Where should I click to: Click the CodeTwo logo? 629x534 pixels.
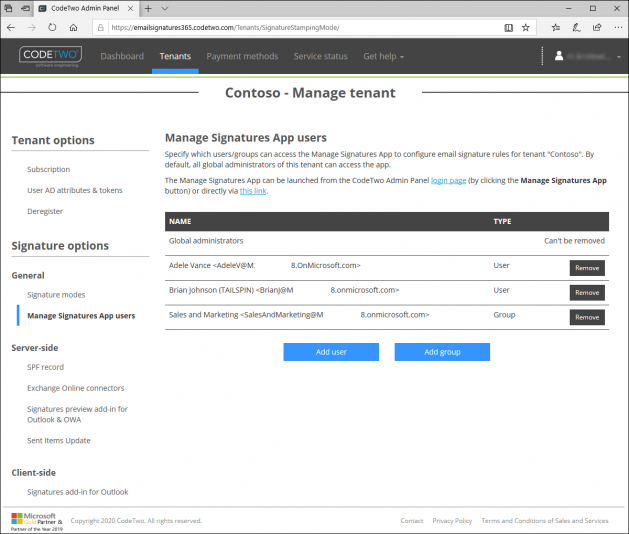pos(51,56)
